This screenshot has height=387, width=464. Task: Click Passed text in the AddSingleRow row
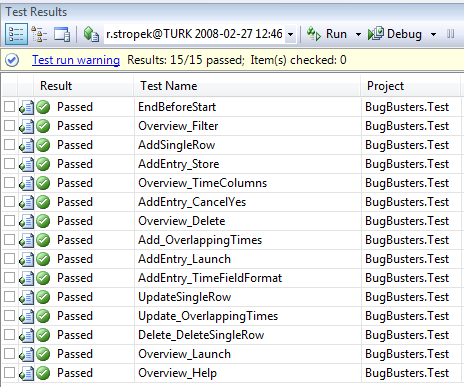(75, 145)
